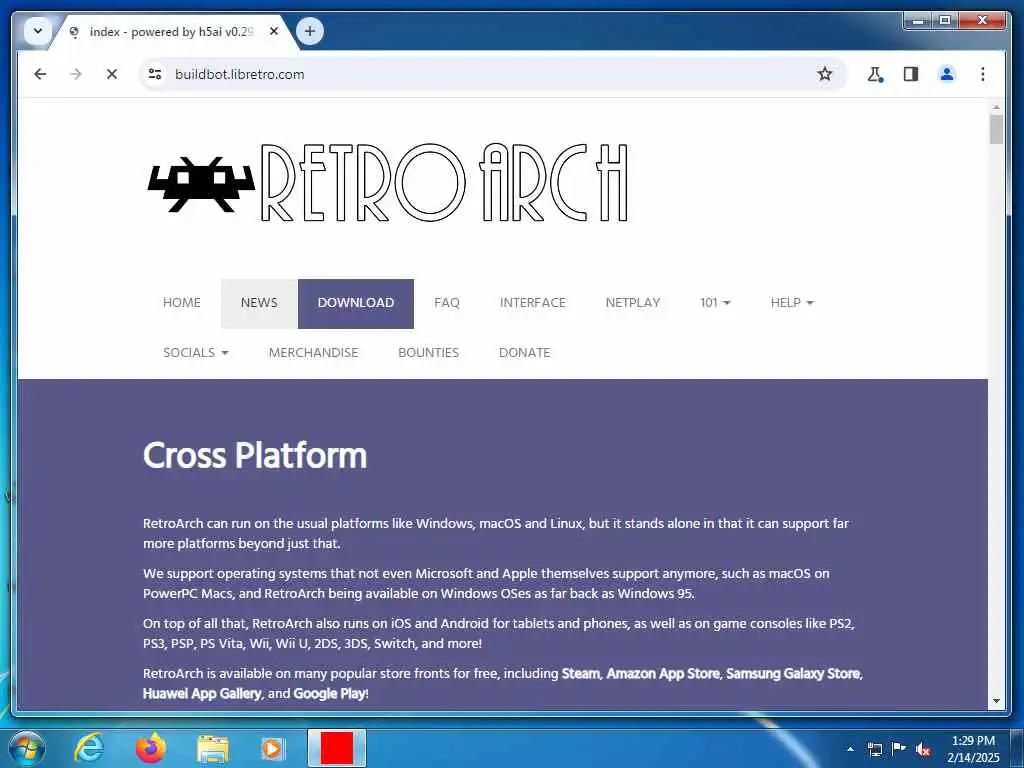Click the Show desktop strip

click(1017, 748)
